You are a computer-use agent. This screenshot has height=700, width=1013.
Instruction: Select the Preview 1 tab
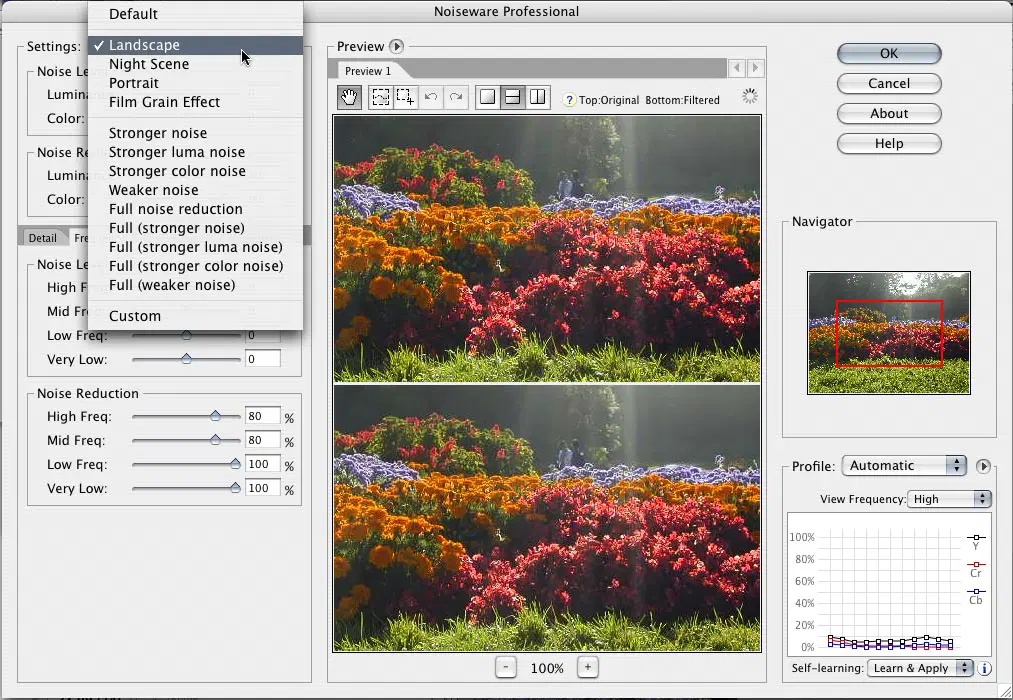[x=368, y=71]
